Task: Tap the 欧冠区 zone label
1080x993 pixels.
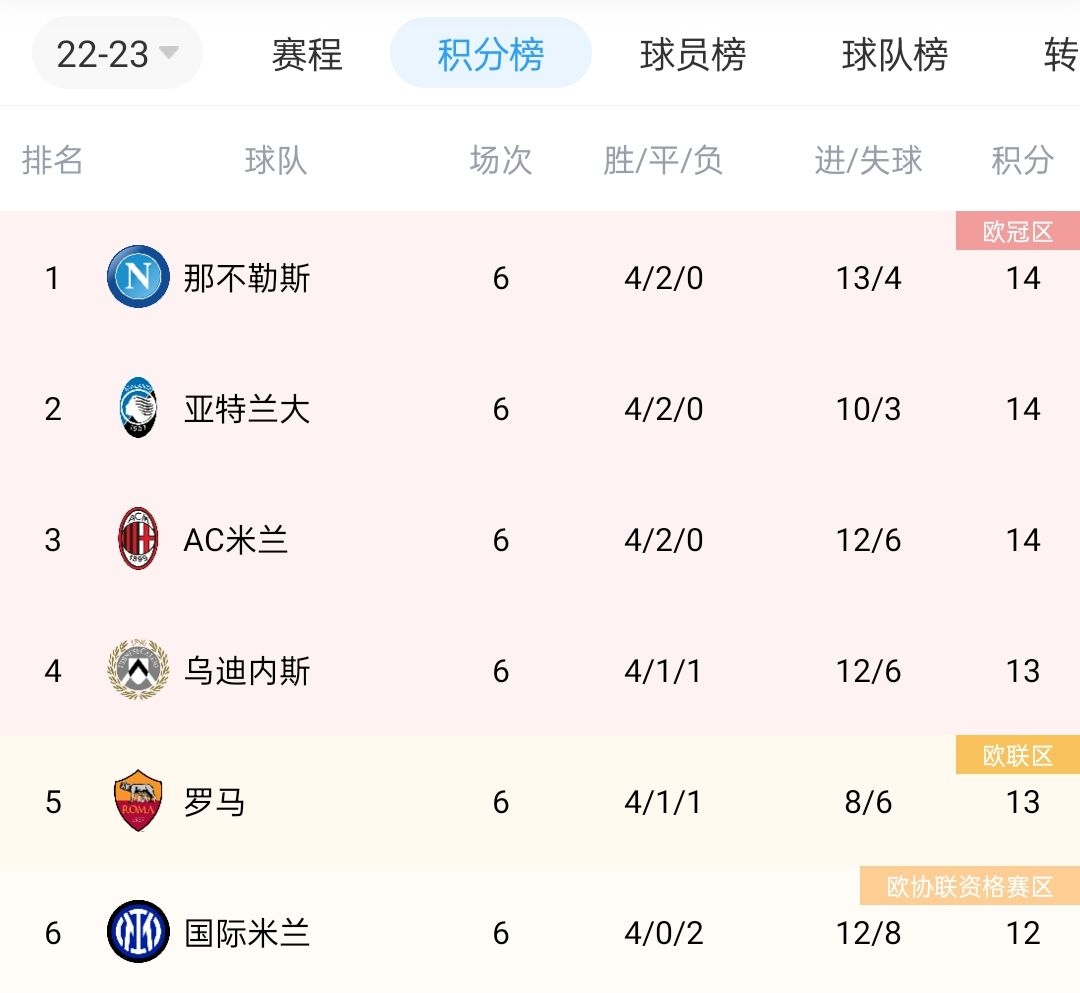Action: point(1017,231)
